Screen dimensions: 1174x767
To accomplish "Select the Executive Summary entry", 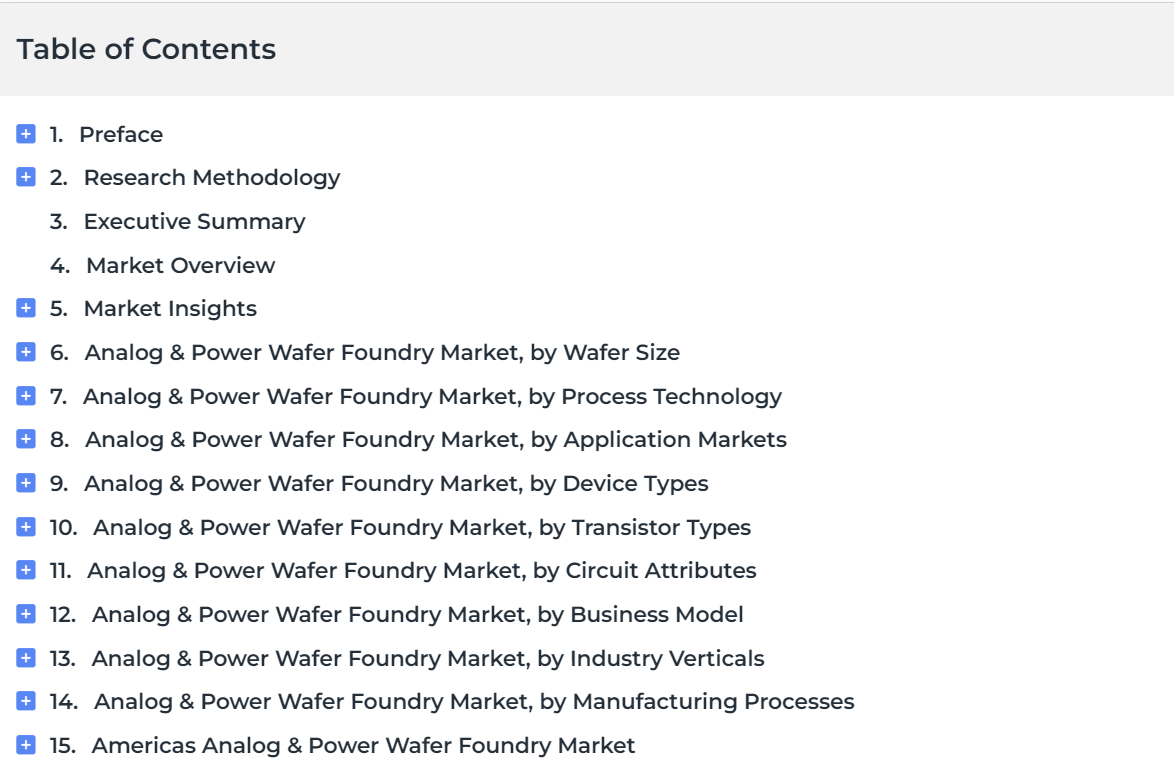I will point(195,222).
